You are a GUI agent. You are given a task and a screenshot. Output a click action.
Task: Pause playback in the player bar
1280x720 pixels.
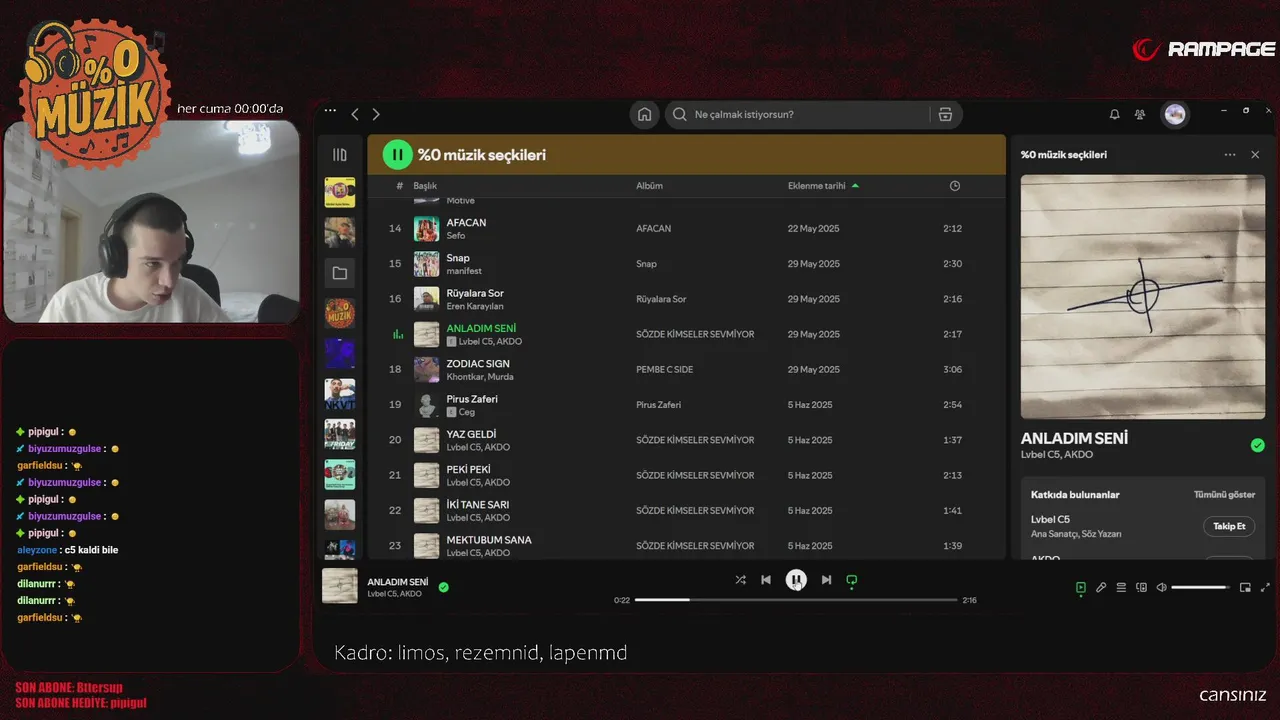click(796, 579)
